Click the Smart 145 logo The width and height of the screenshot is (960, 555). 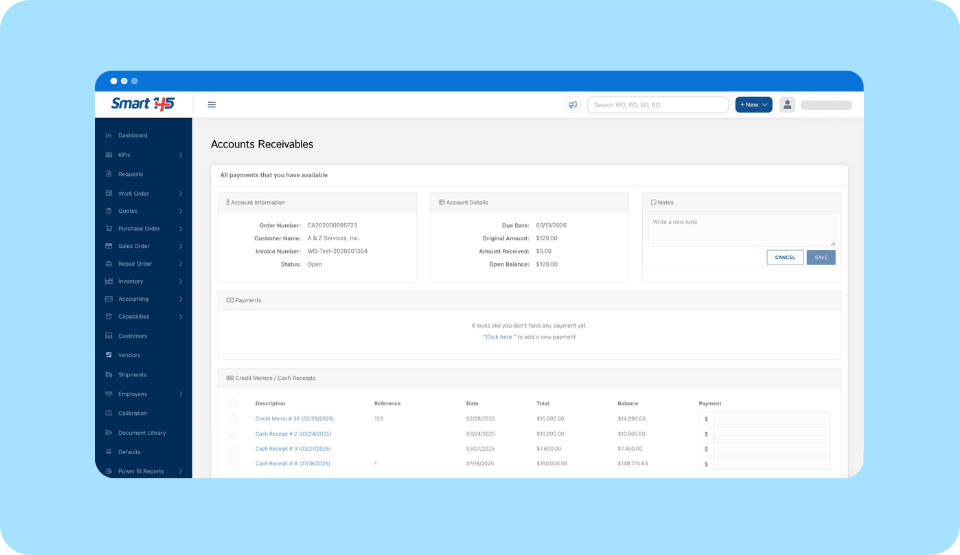pyautogui.click(x=143, y=104)
